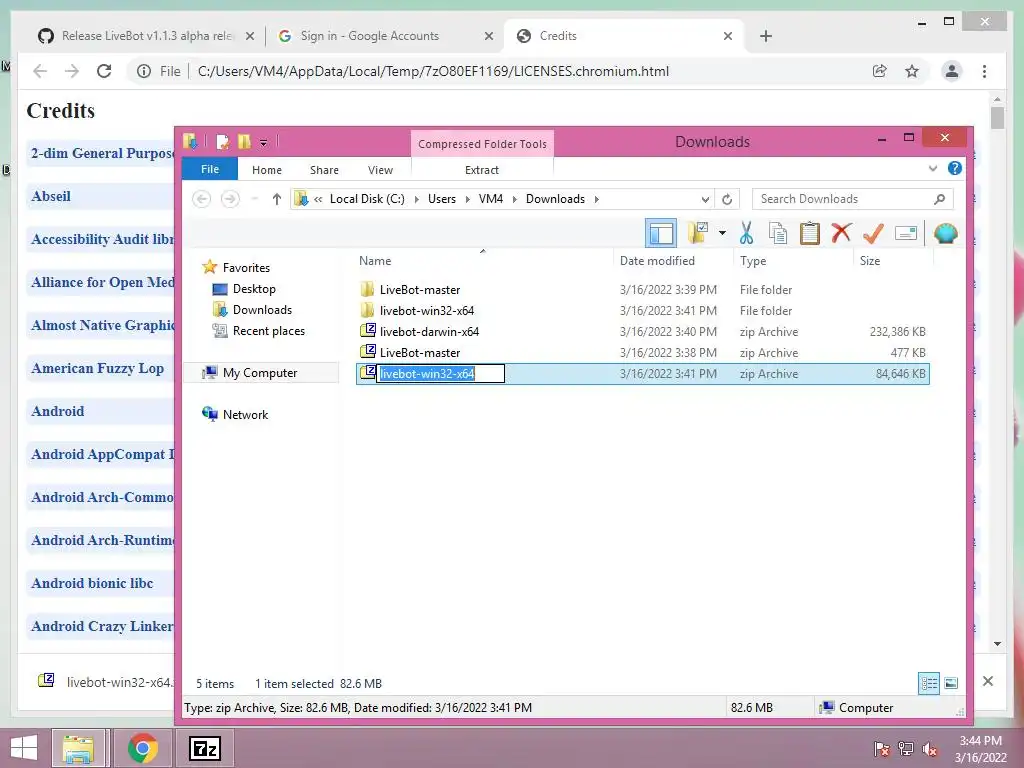Viewport: 1024px width, 768px height.
Task: Open the Extract ribbon tab
Action: [481, 170]
